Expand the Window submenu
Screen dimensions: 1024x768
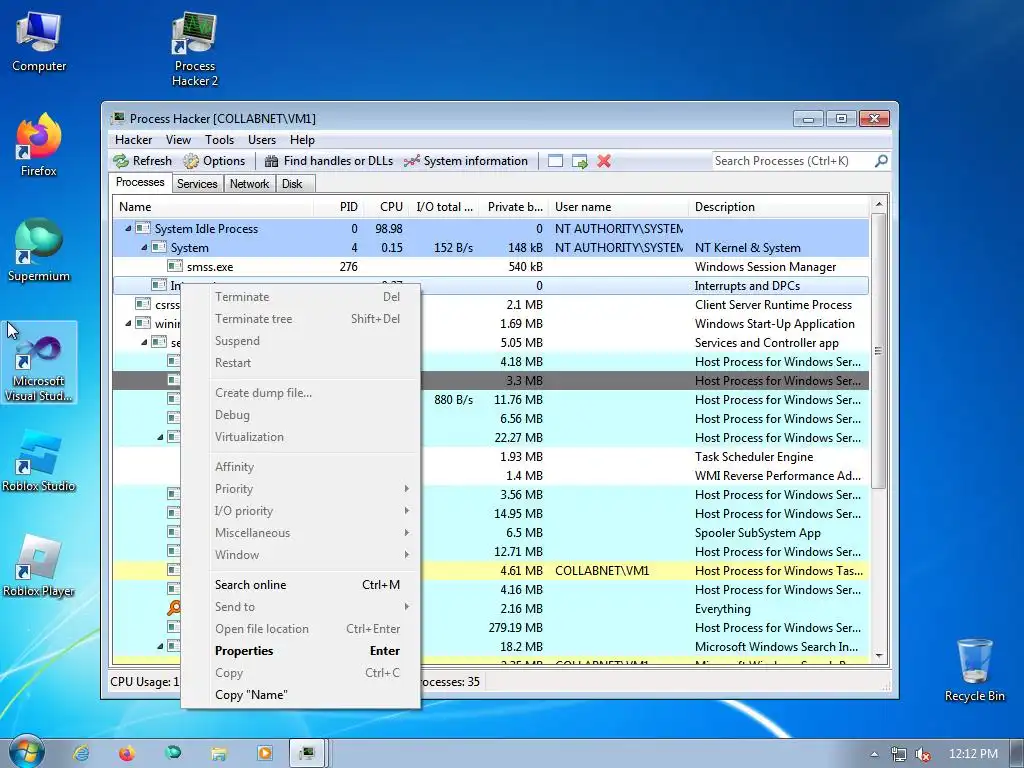313,554
